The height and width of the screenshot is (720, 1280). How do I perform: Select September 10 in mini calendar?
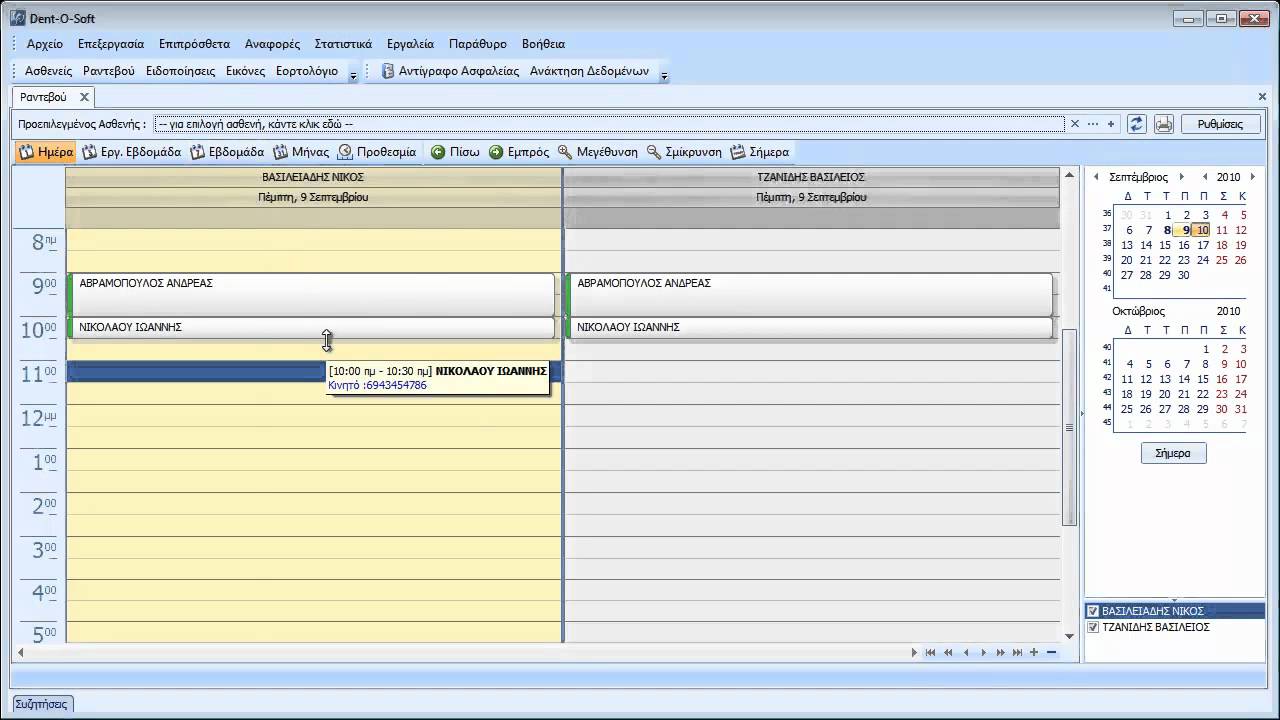[1202, 230]
